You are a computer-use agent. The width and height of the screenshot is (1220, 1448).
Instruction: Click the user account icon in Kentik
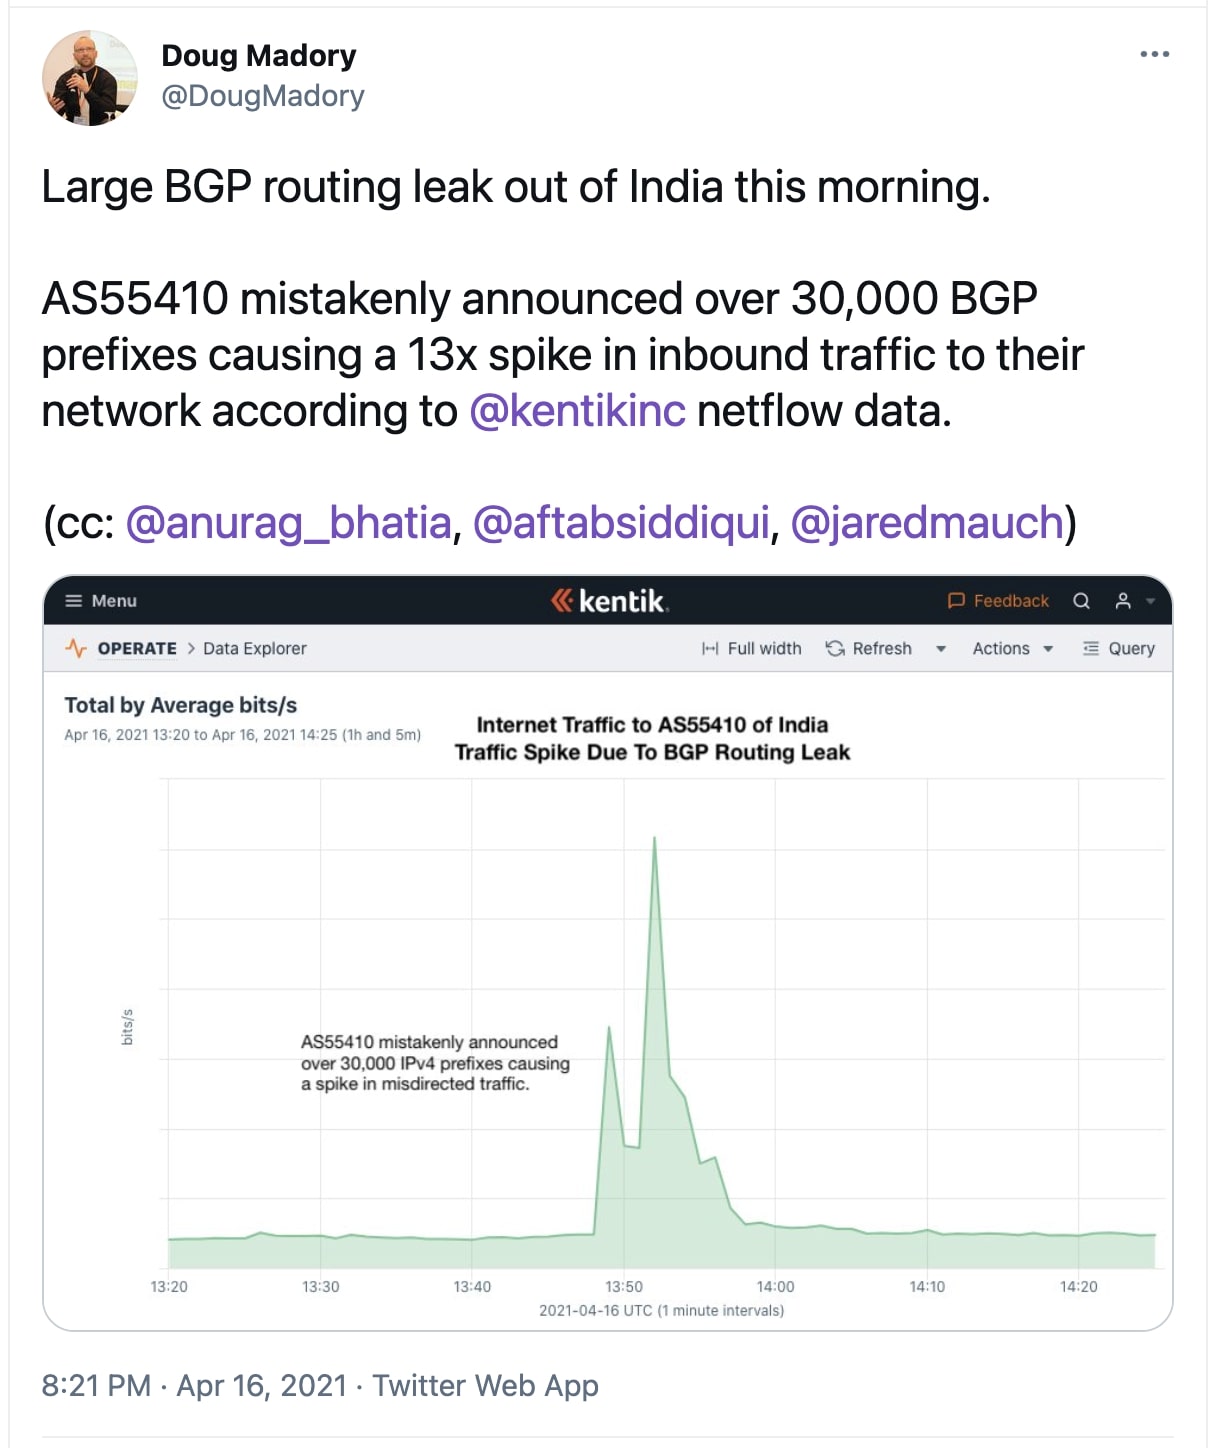point(1123,601)
